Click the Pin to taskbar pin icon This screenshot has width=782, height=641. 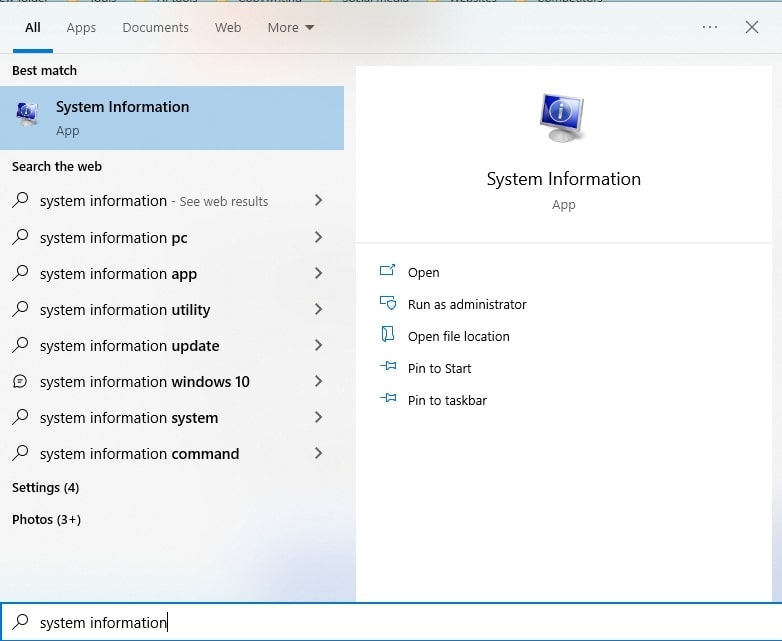(388, 399)
